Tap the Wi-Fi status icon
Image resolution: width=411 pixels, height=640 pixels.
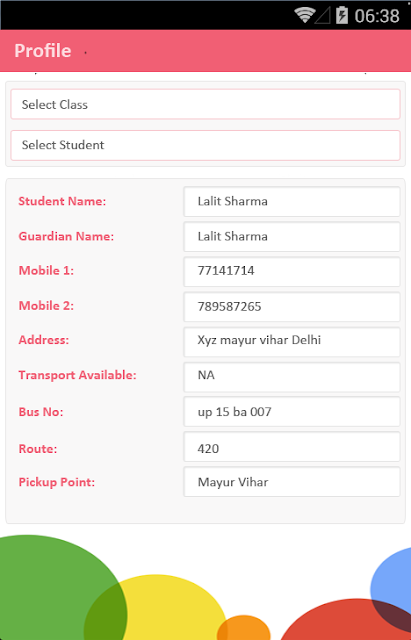(304, 15)
